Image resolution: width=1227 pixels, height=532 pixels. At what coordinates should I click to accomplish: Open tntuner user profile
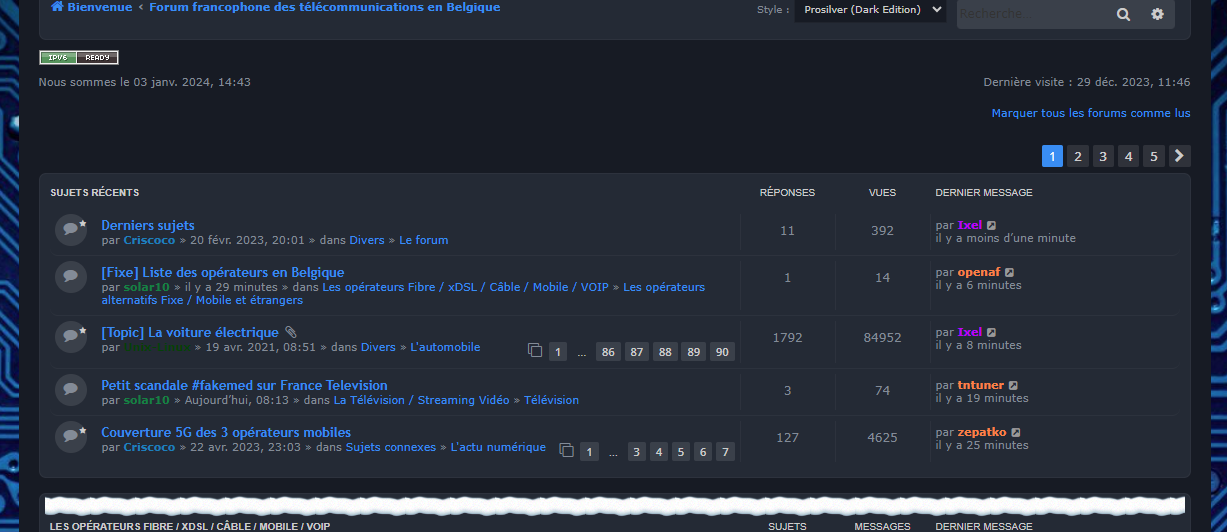point(981,385)
